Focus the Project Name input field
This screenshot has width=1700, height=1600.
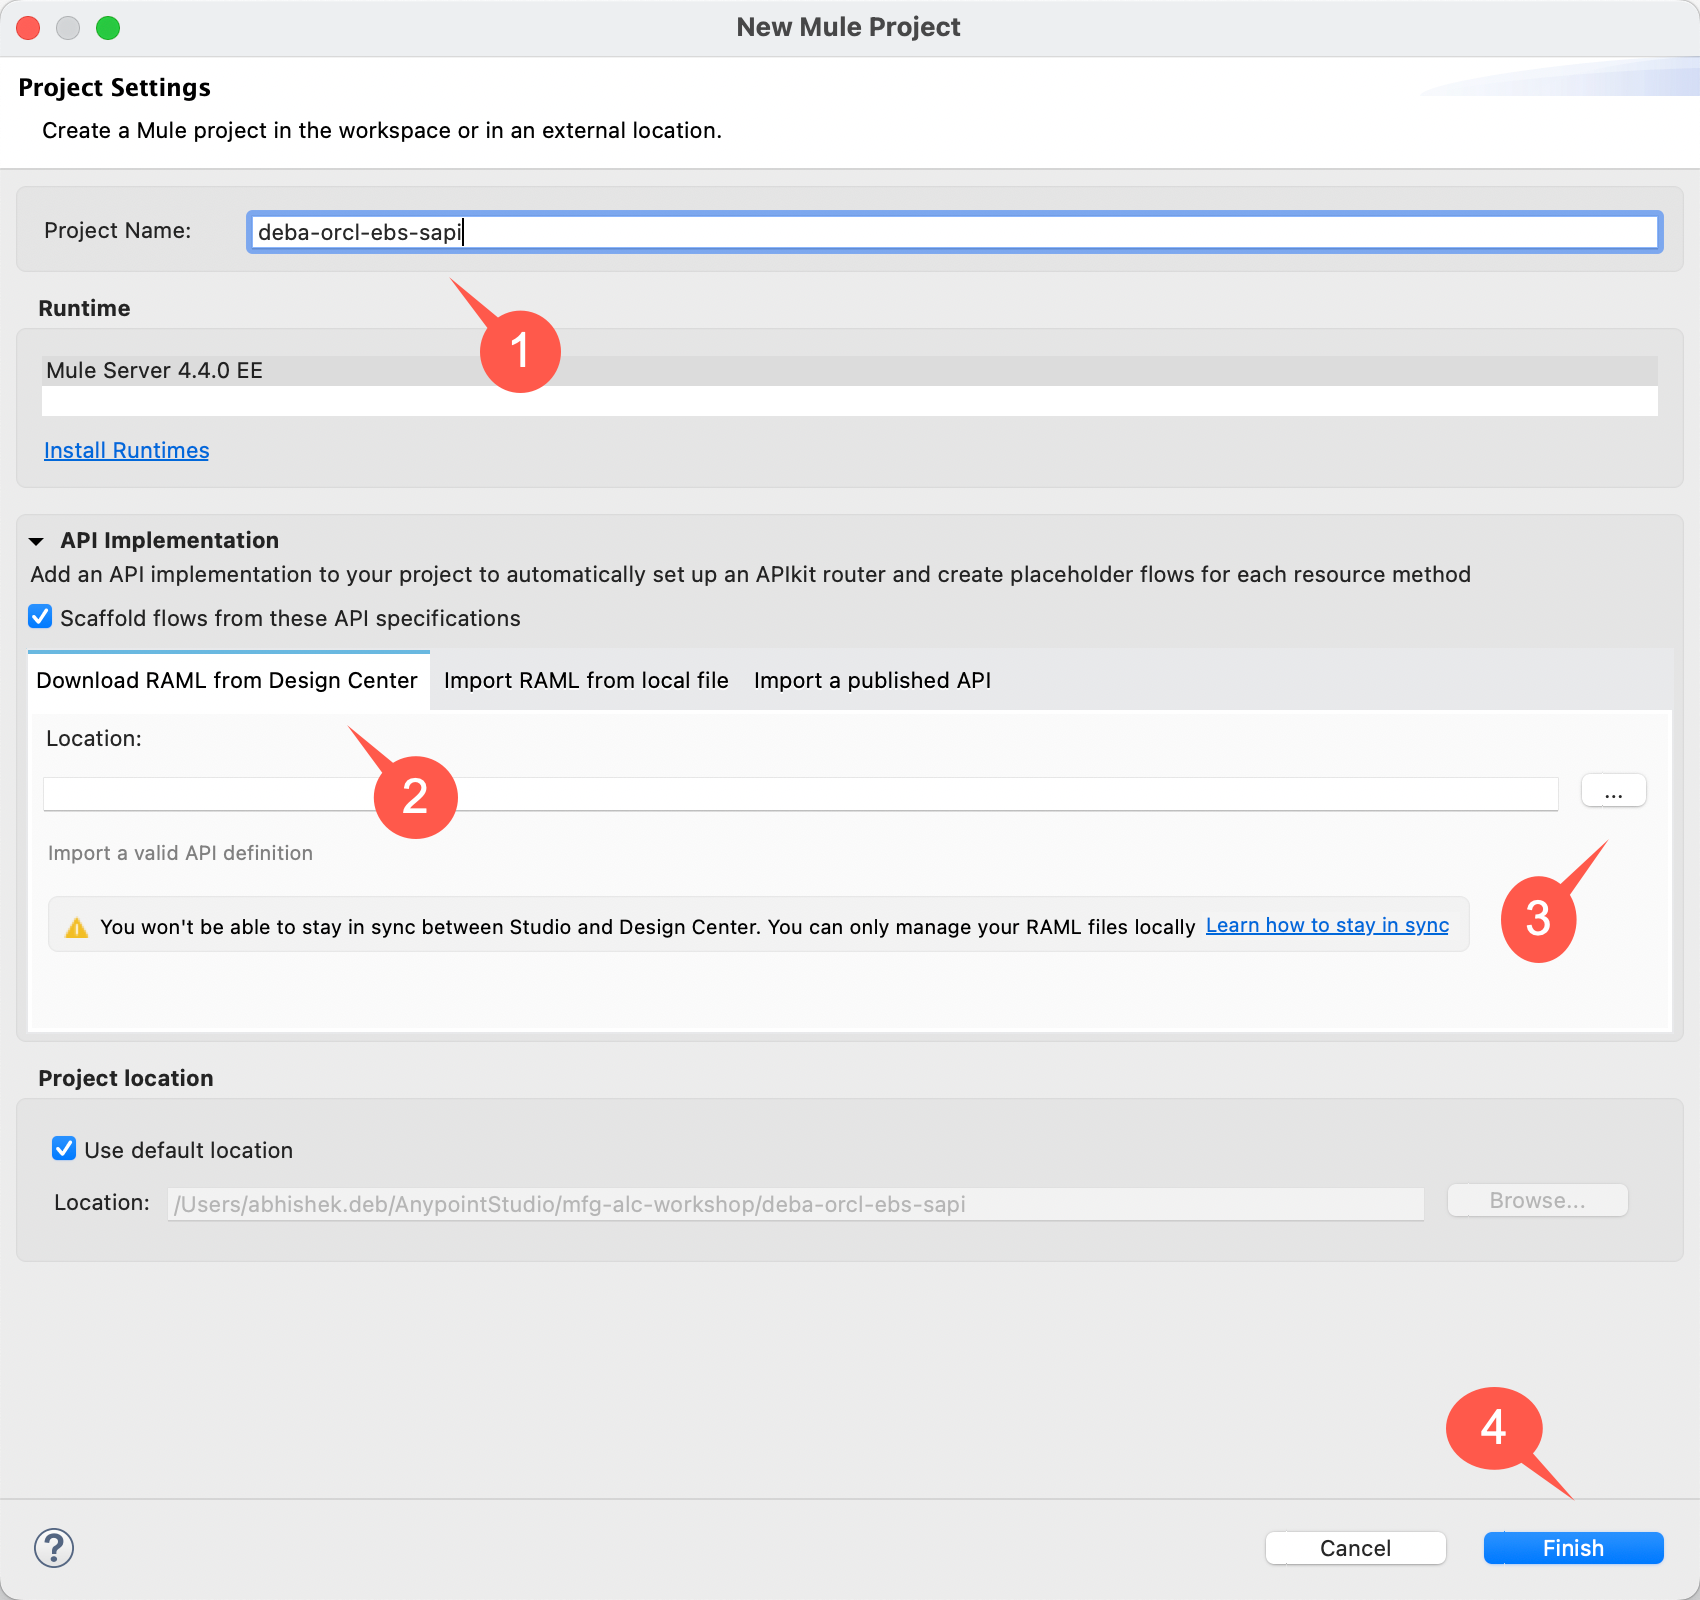click(954, 232)
